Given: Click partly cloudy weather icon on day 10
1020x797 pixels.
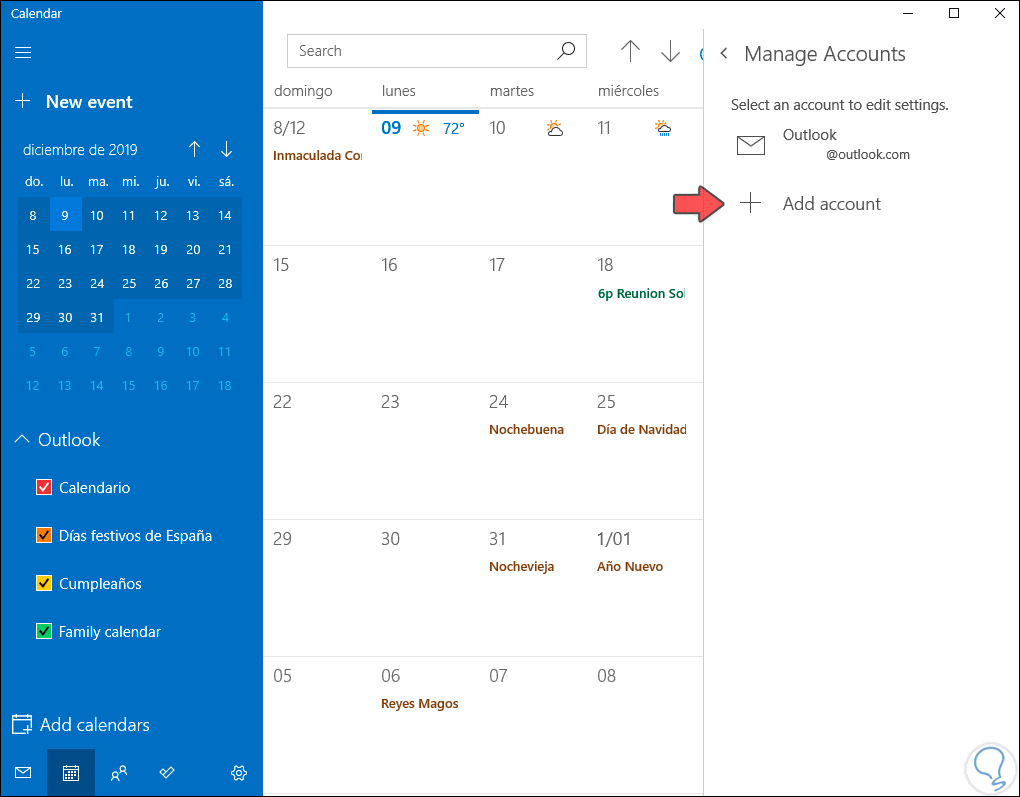Looking at the screenshot, I should 555,128.
